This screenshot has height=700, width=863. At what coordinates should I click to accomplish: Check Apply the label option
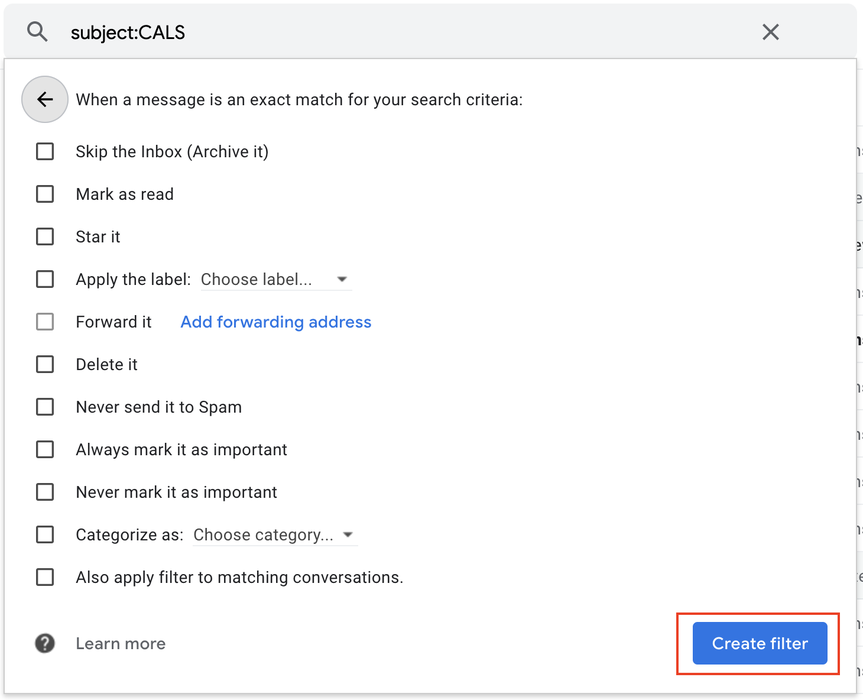(45, 279)
